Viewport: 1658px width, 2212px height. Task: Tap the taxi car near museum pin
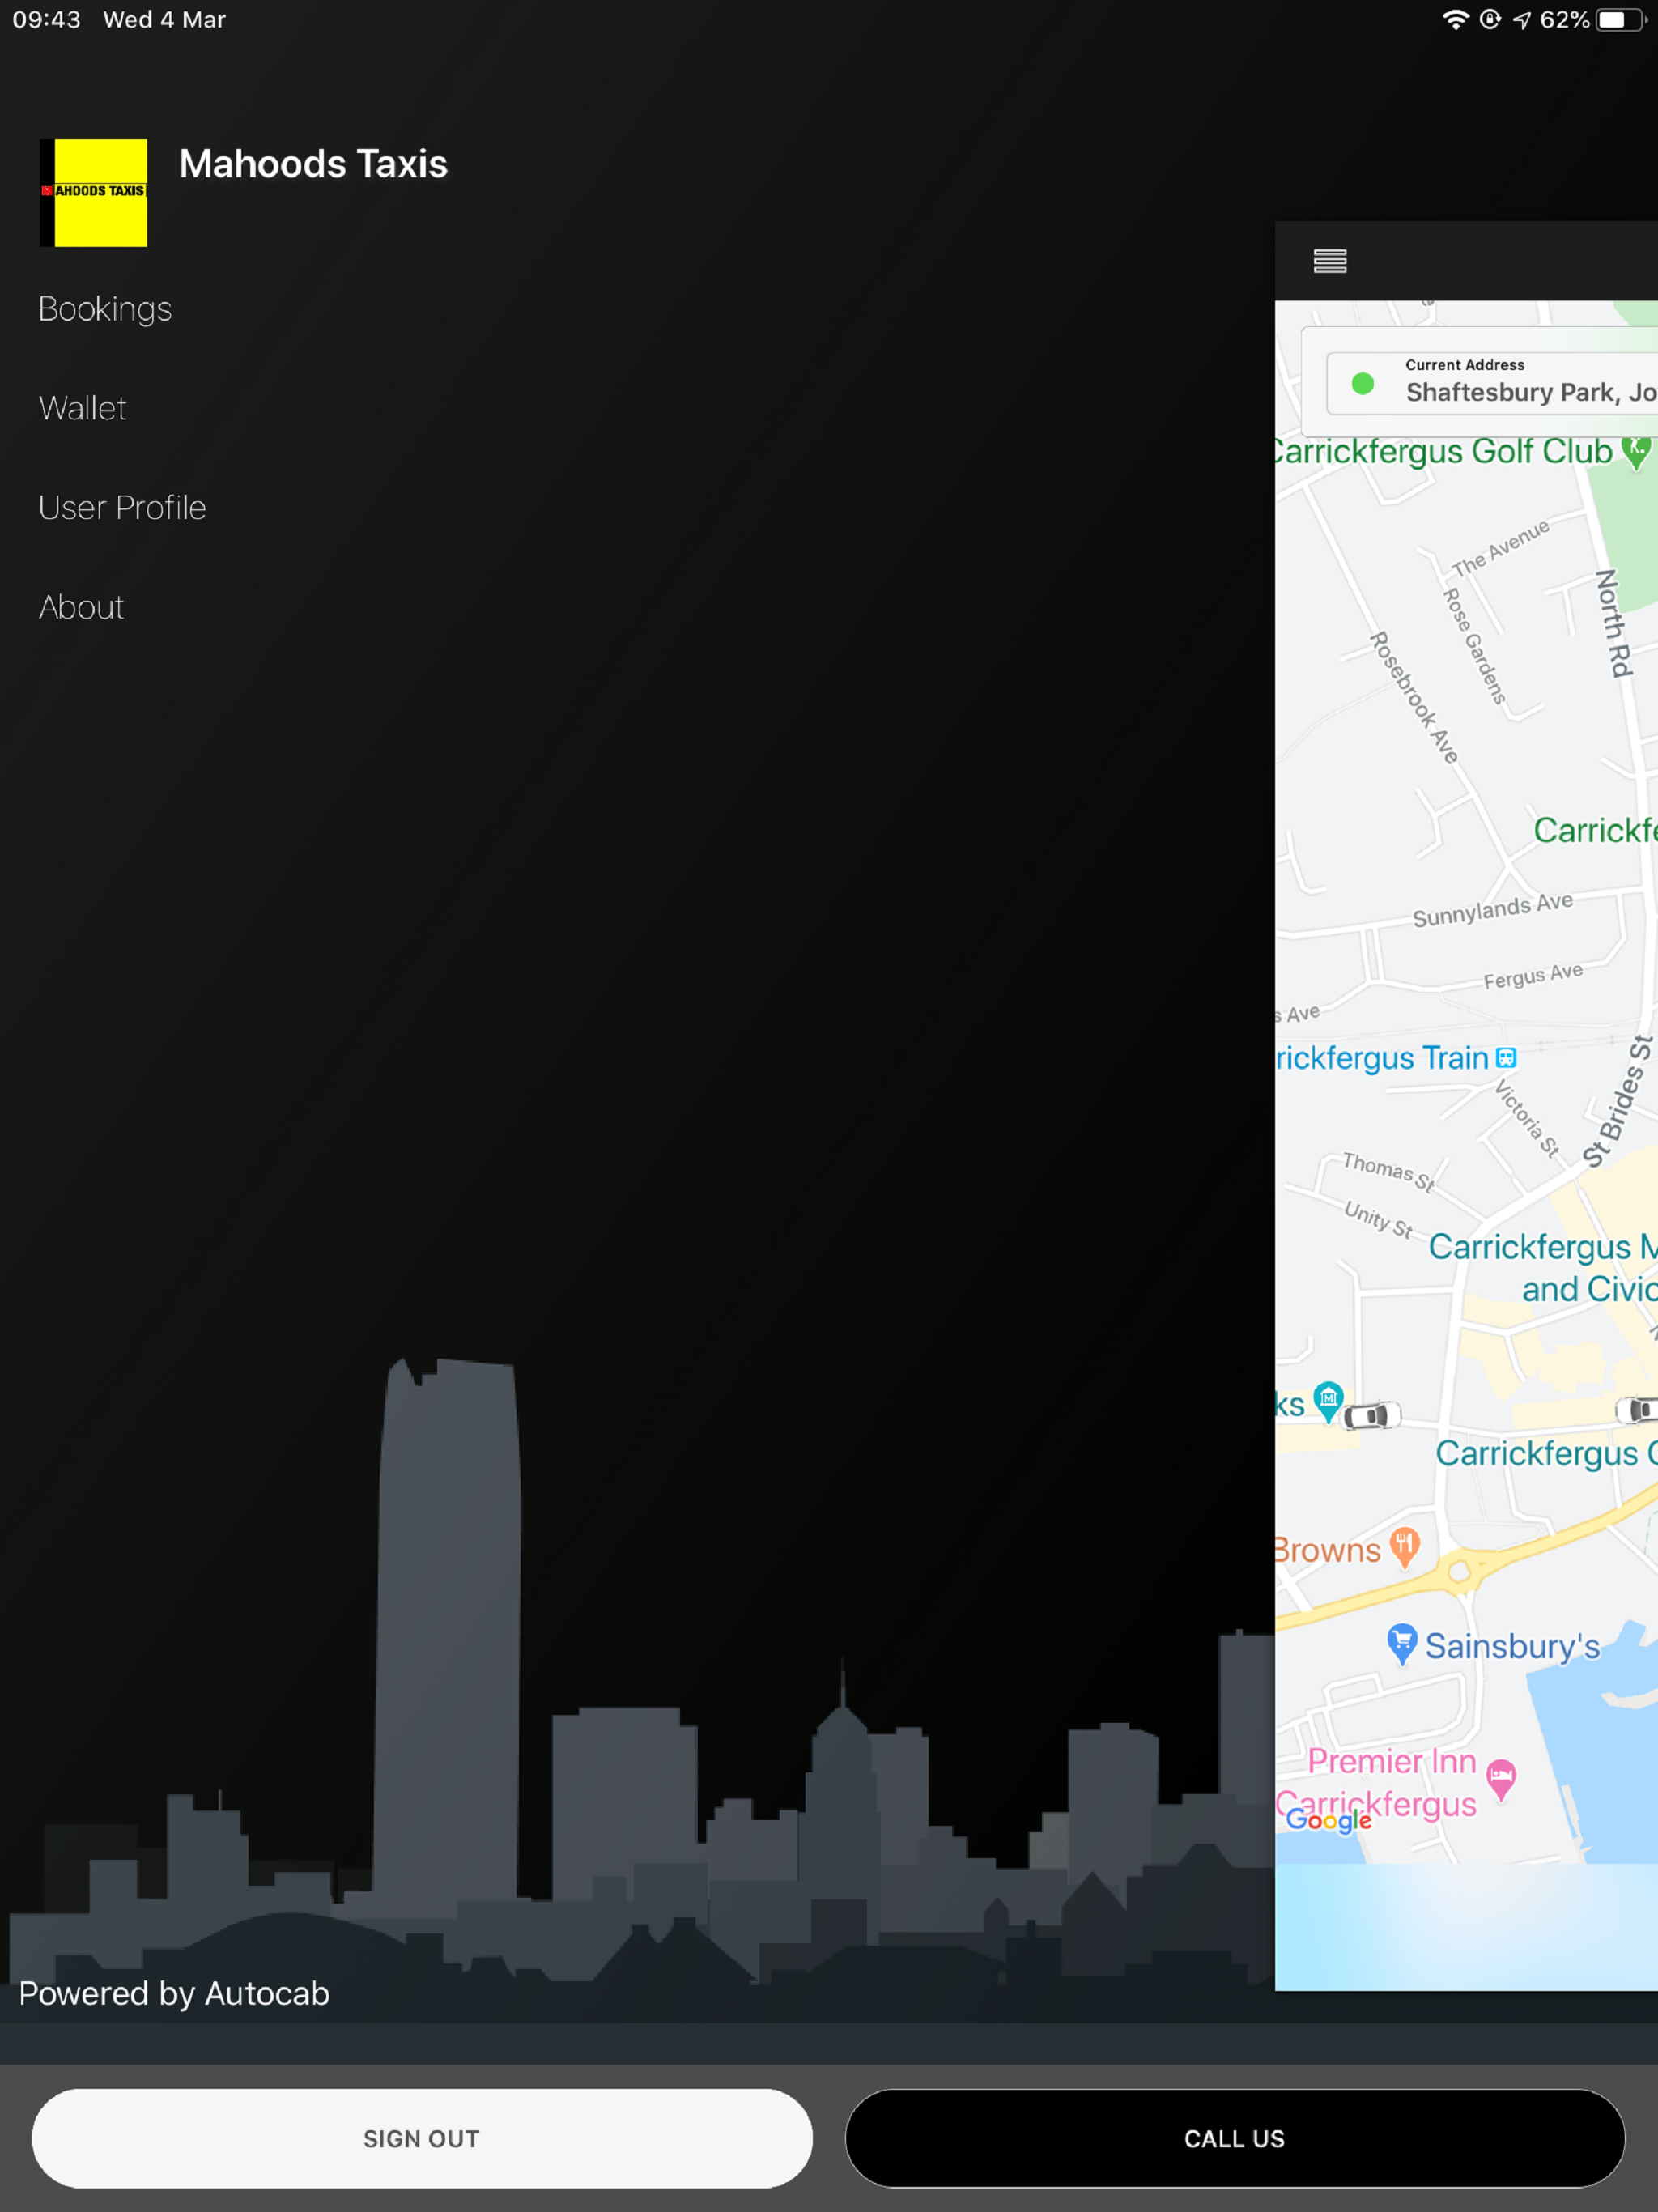click(x=1371, y=1416)
